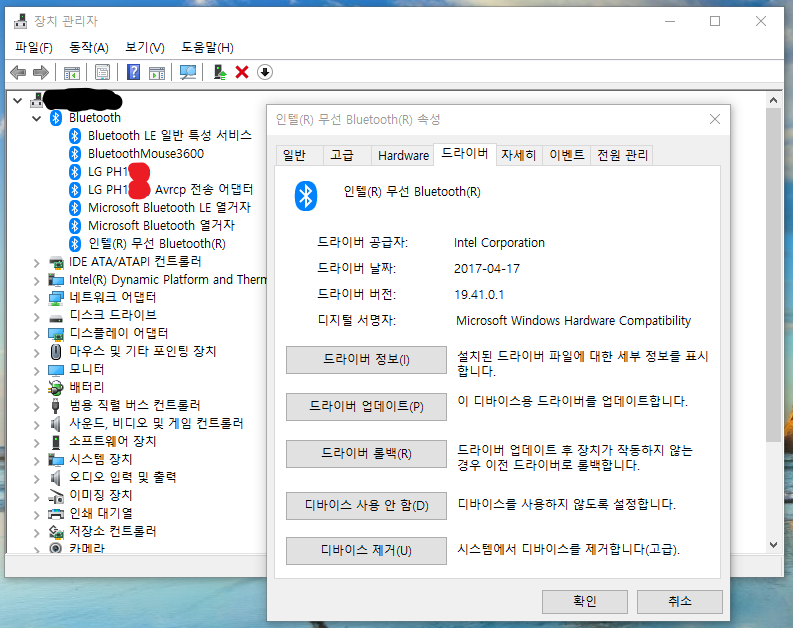The width and height of the screenshot is (793, 628).
Task: Expand 디스크 드라이브 node
Action: click(36, 317)
